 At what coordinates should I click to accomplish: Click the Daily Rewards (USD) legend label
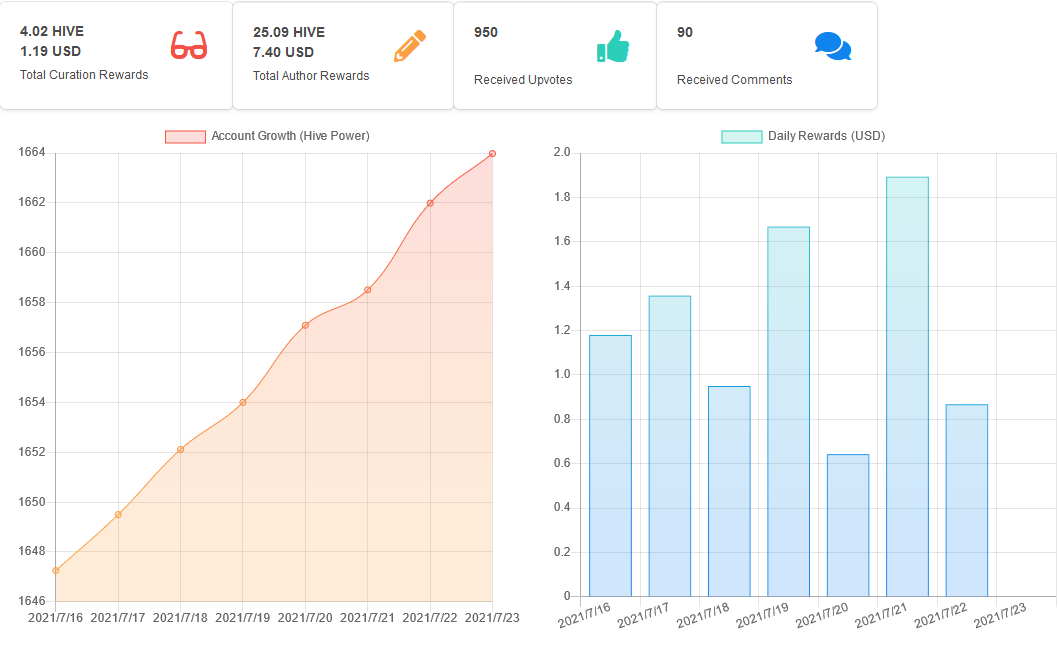click(x=826, y=136)
